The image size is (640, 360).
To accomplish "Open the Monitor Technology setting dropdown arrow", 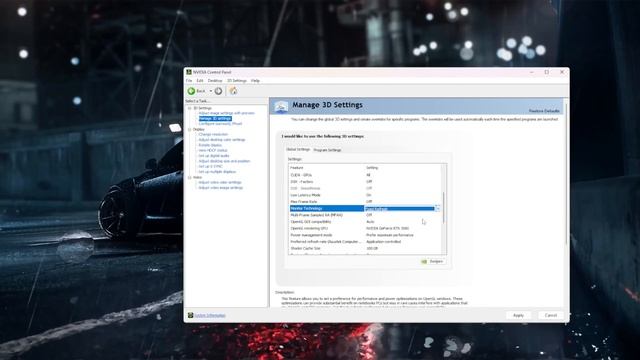I will click(x=438, y=208).
